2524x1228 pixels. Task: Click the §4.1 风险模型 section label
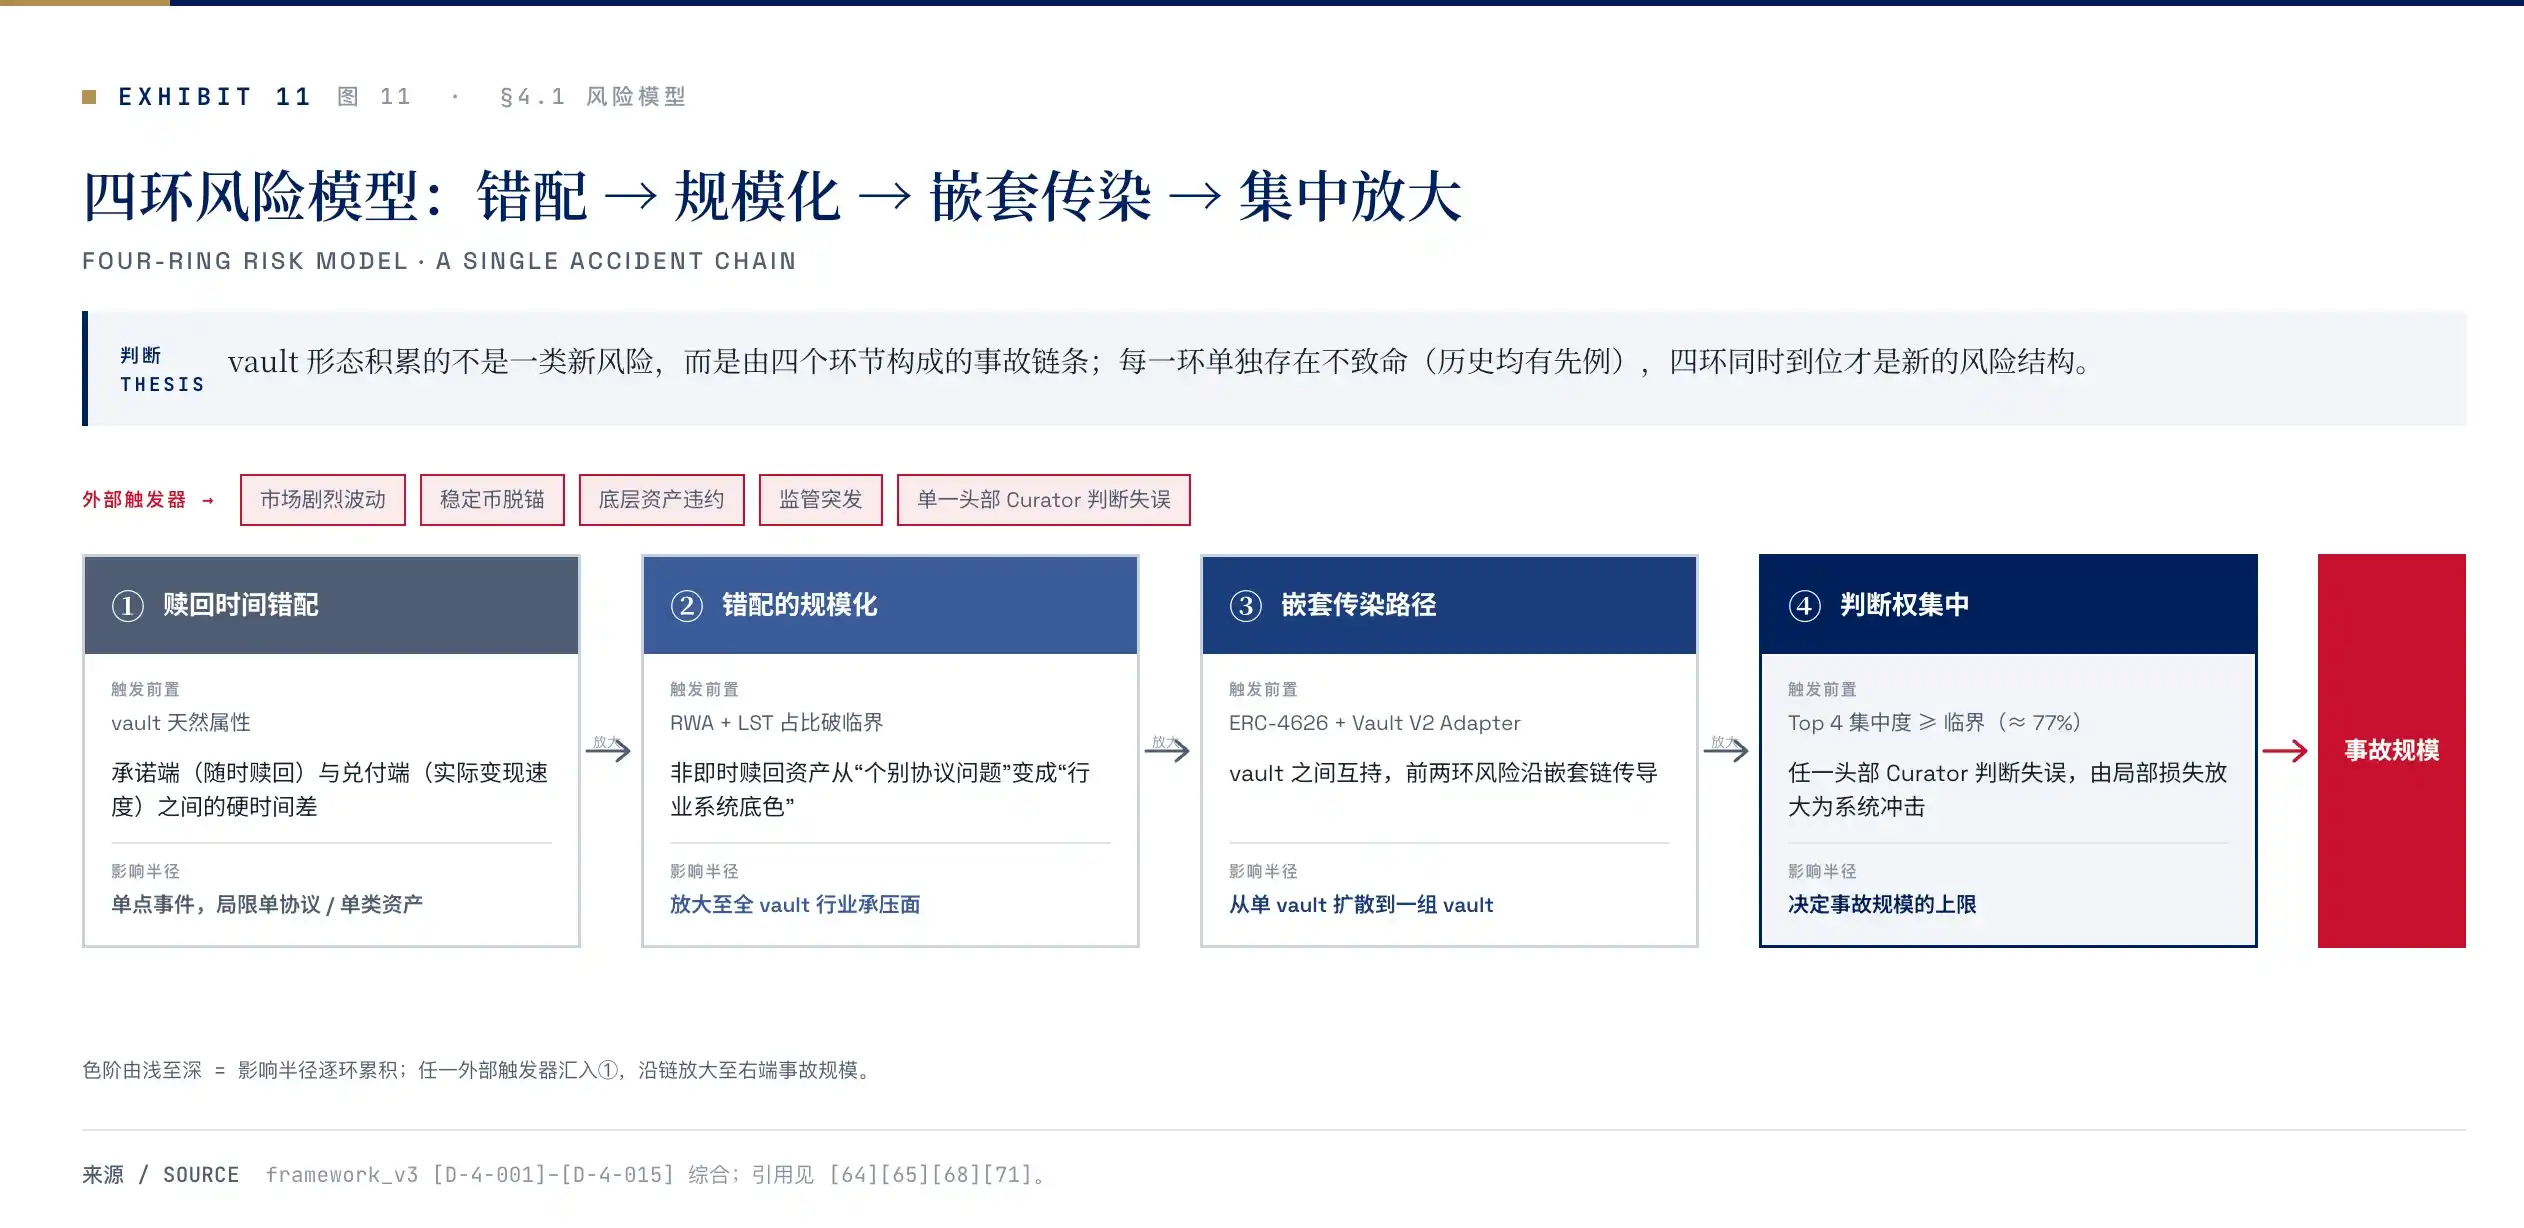[x=593, y=97]
